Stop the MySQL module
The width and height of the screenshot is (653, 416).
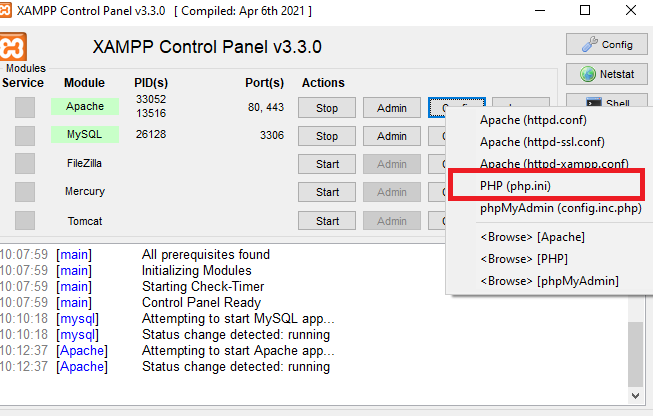pyautogui.click(x=326, y=136)
